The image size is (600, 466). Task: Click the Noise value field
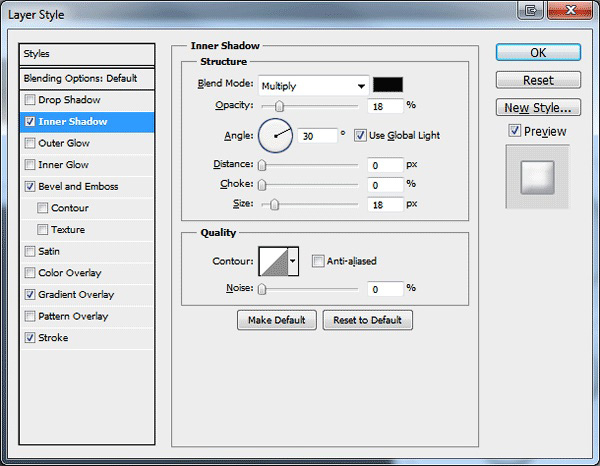pos(385,289)
